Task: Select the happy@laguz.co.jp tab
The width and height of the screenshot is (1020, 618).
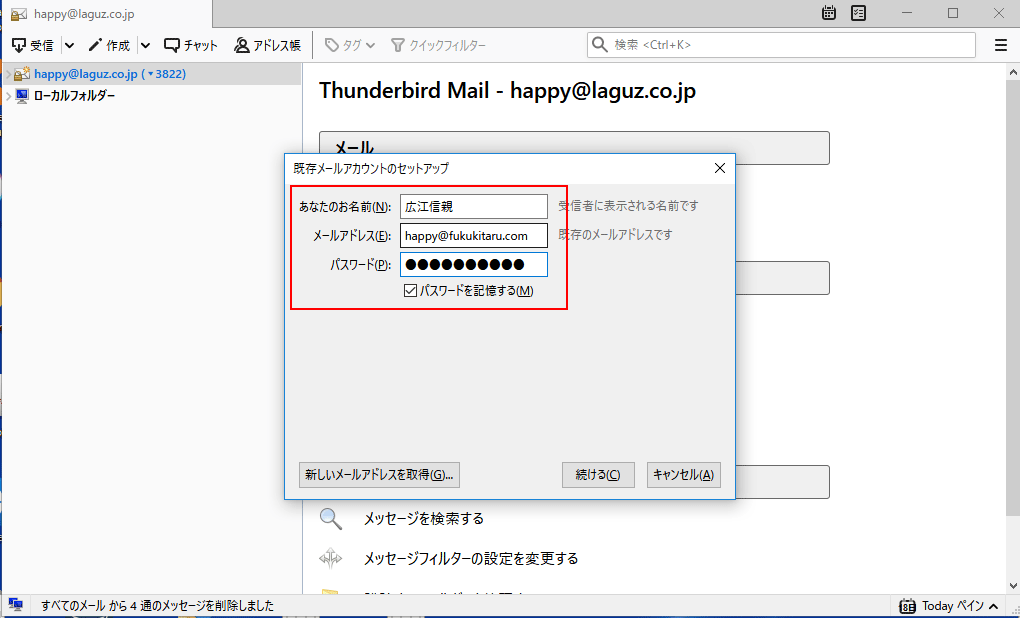Action: (x=106, y=14)
